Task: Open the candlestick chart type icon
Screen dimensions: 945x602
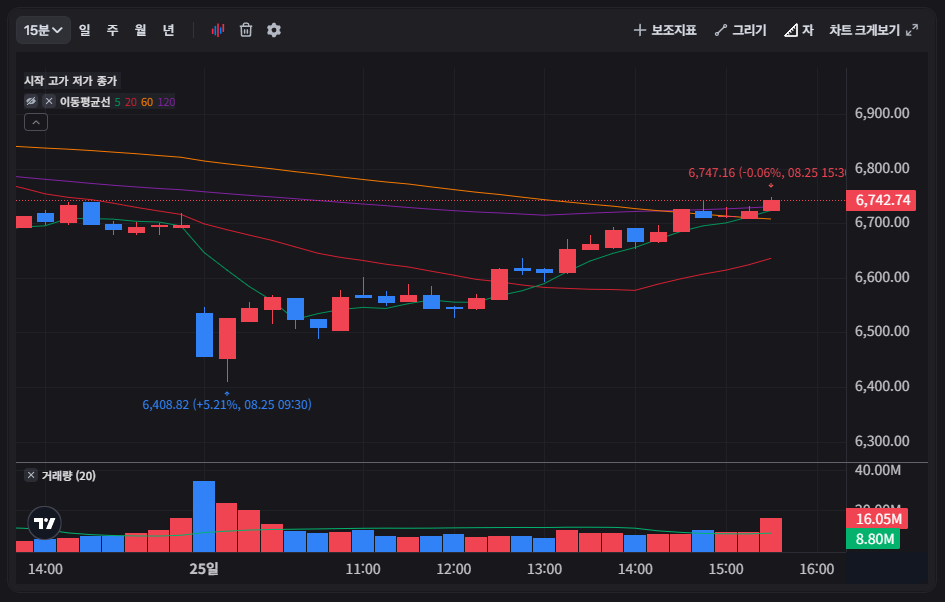Action: [x=218, y=30]
